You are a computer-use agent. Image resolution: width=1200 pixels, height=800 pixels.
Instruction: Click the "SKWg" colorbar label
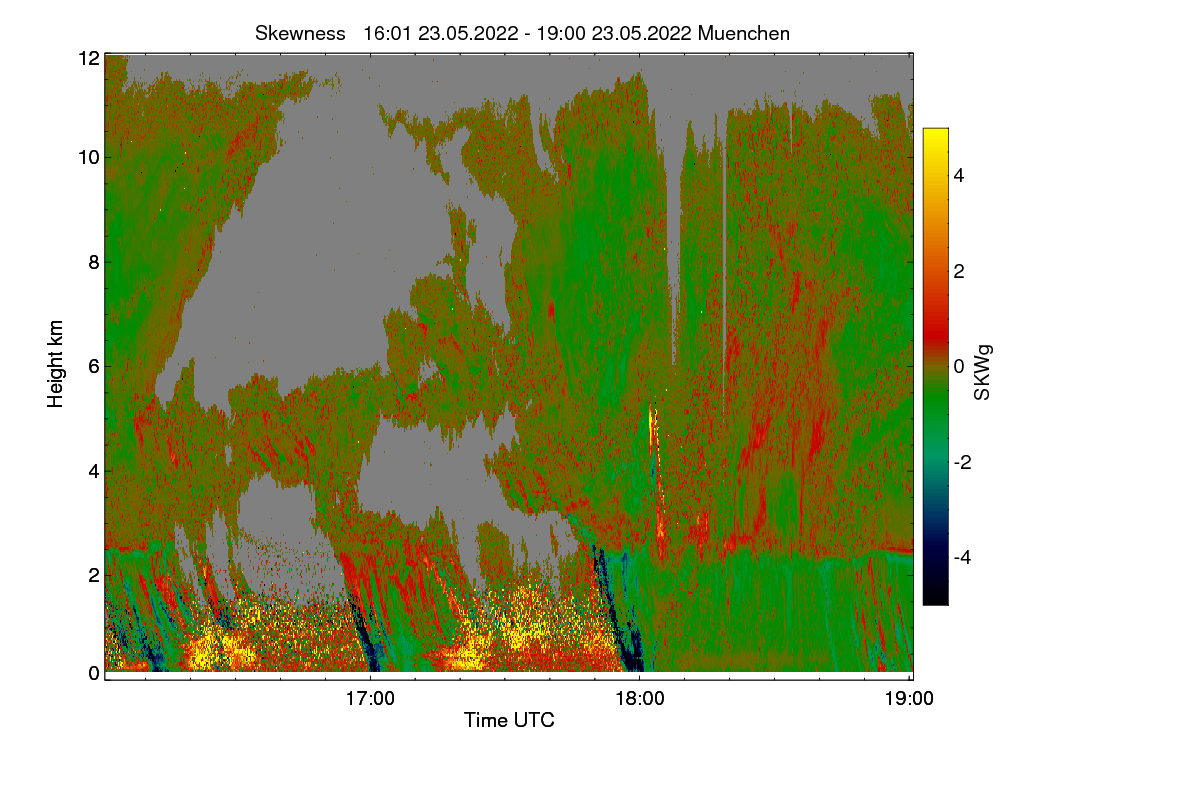(983, 373)
